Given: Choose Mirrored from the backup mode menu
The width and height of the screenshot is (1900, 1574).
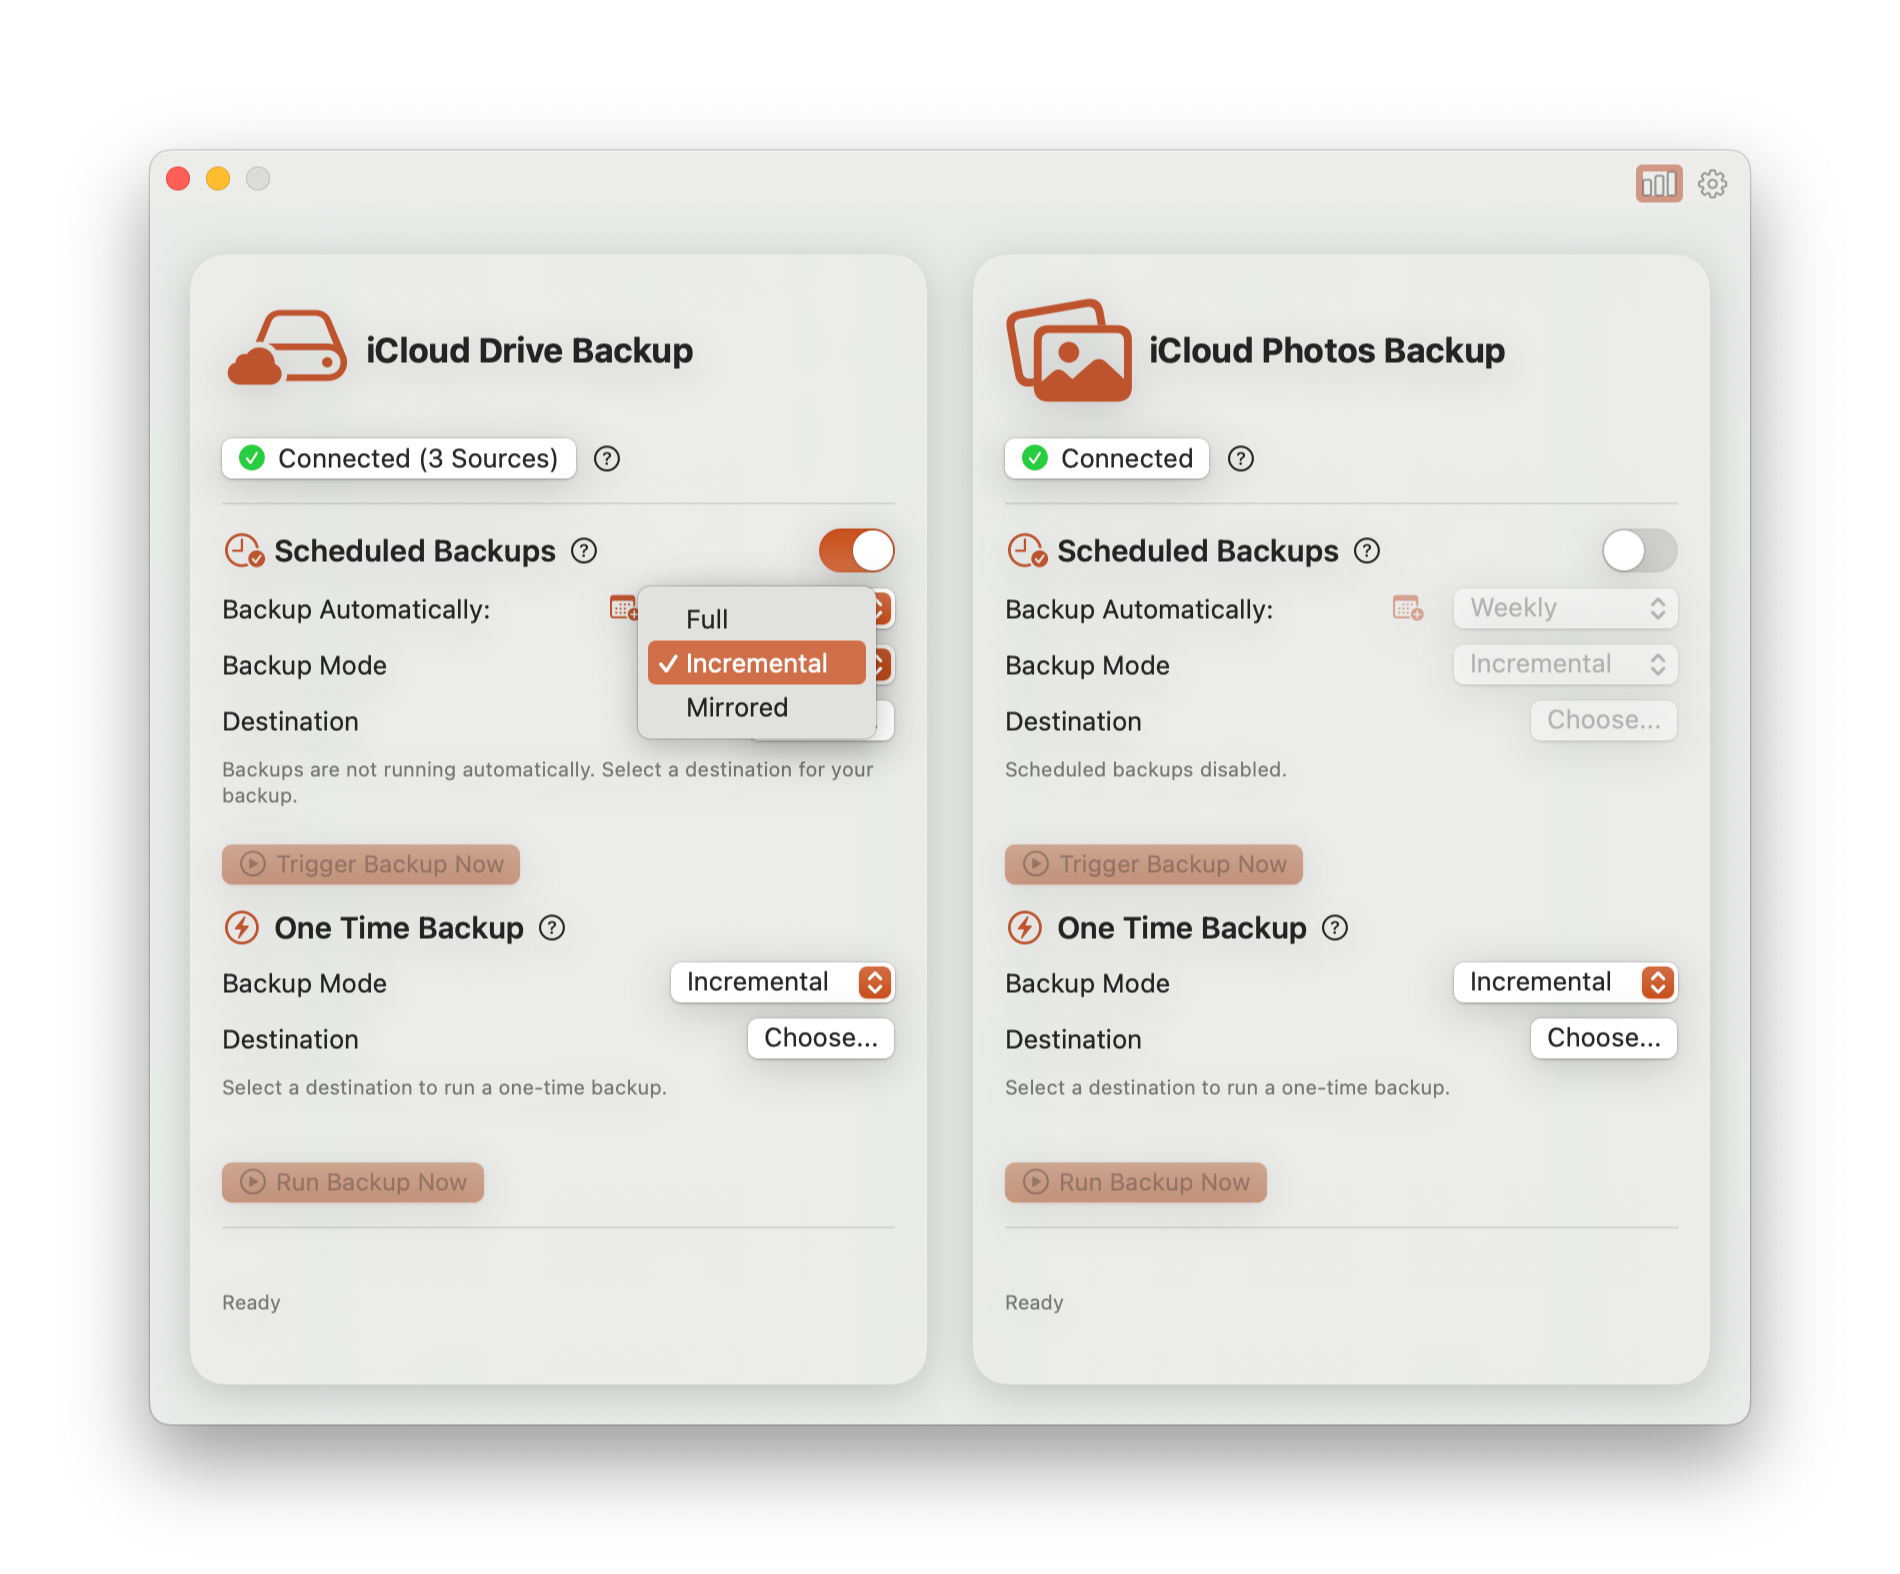Looking at the screenshot, I should pyautogui.click(x=757, y=707).
